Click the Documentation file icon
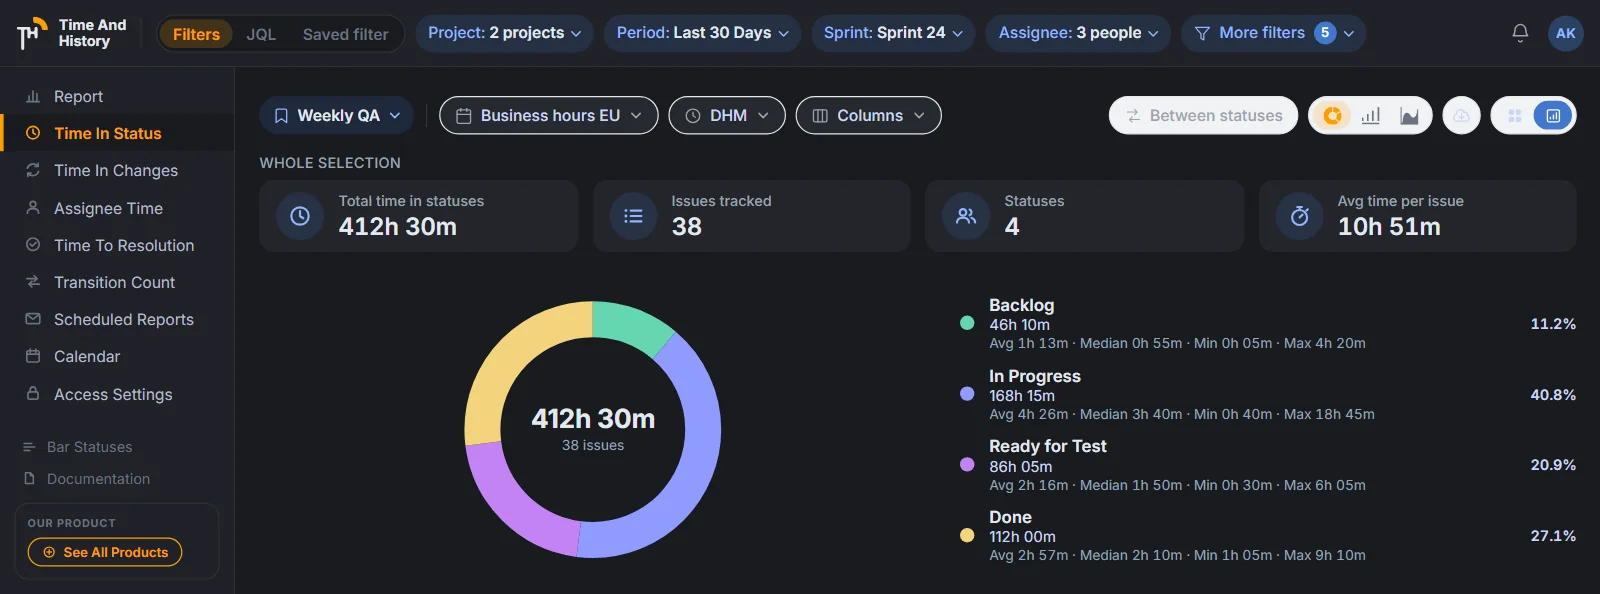 coord(29,478)
